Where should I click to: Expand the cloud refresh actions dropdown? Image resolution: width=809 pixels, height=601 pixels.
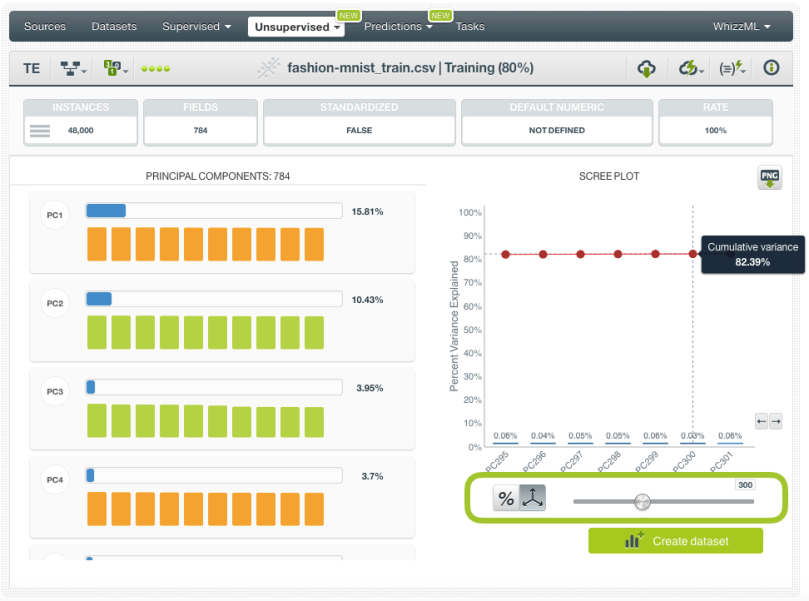[691, 68]
